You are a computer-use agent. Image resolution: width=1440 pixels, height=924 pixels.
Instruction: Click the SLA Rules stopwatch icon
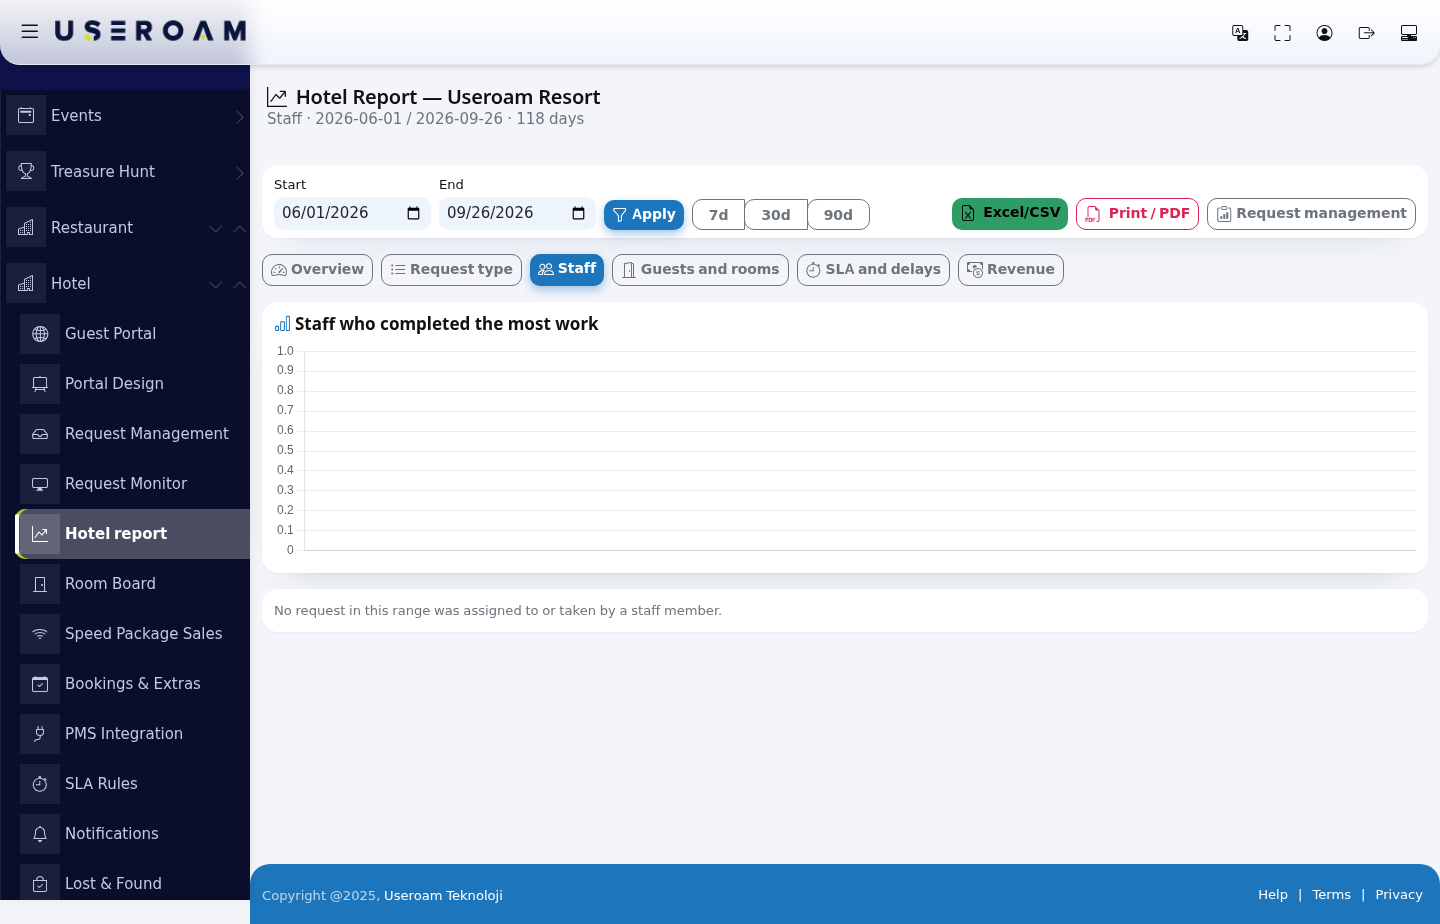40,784
